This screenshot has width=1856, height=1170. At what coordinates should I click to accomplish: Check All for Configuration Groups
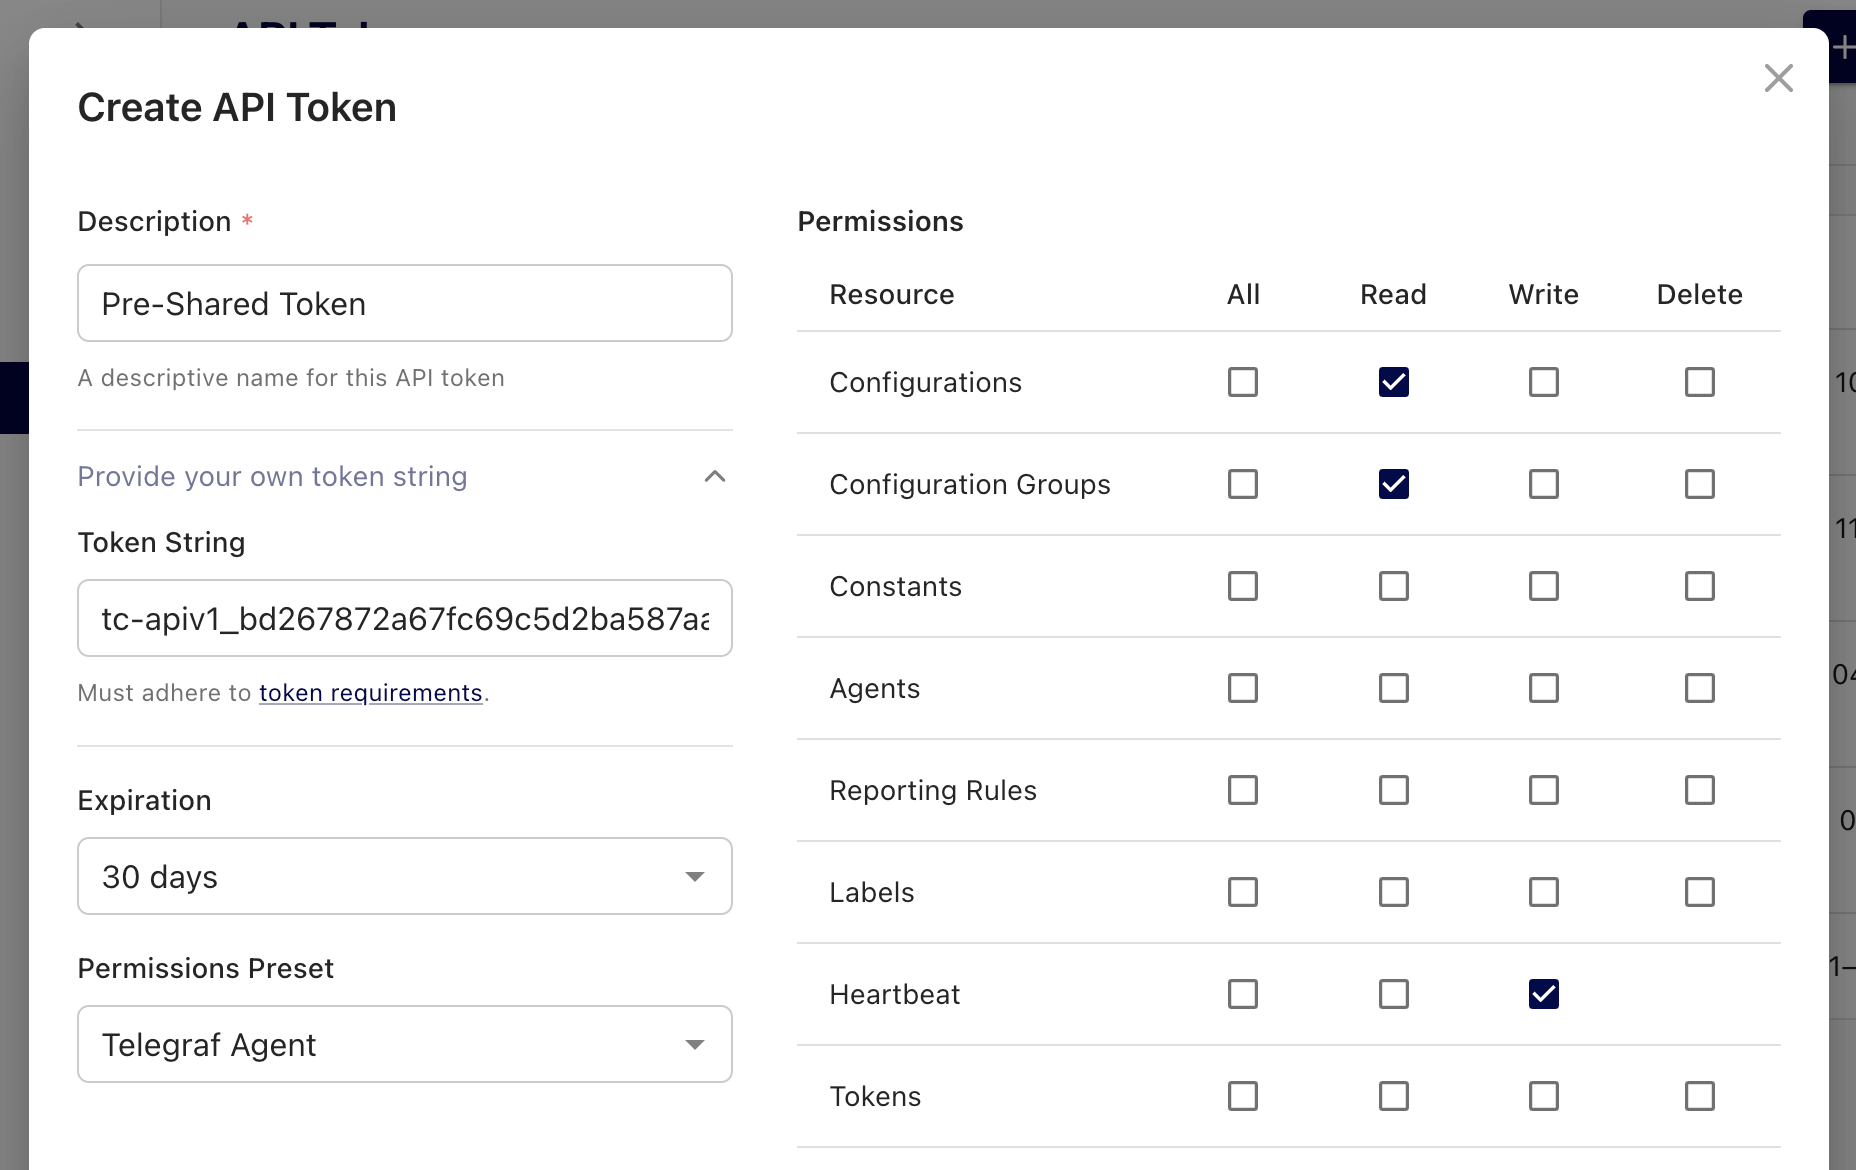coord(1242,484)
